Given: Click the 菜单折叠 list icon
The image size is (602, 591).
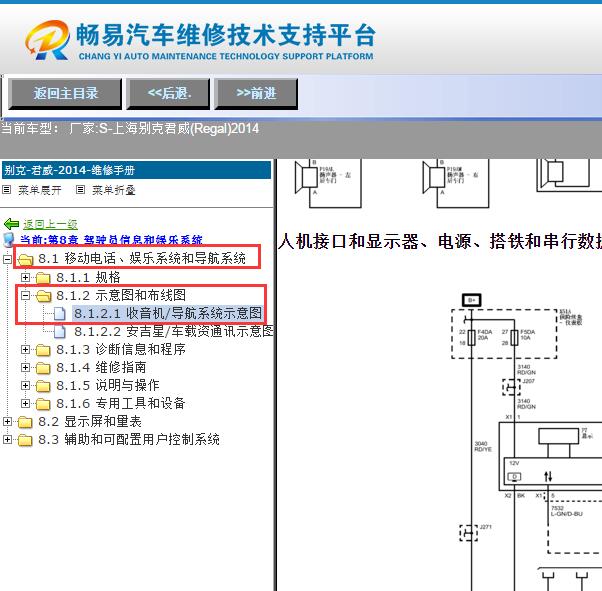Looking at the screenshot, I should pos(80,190).
